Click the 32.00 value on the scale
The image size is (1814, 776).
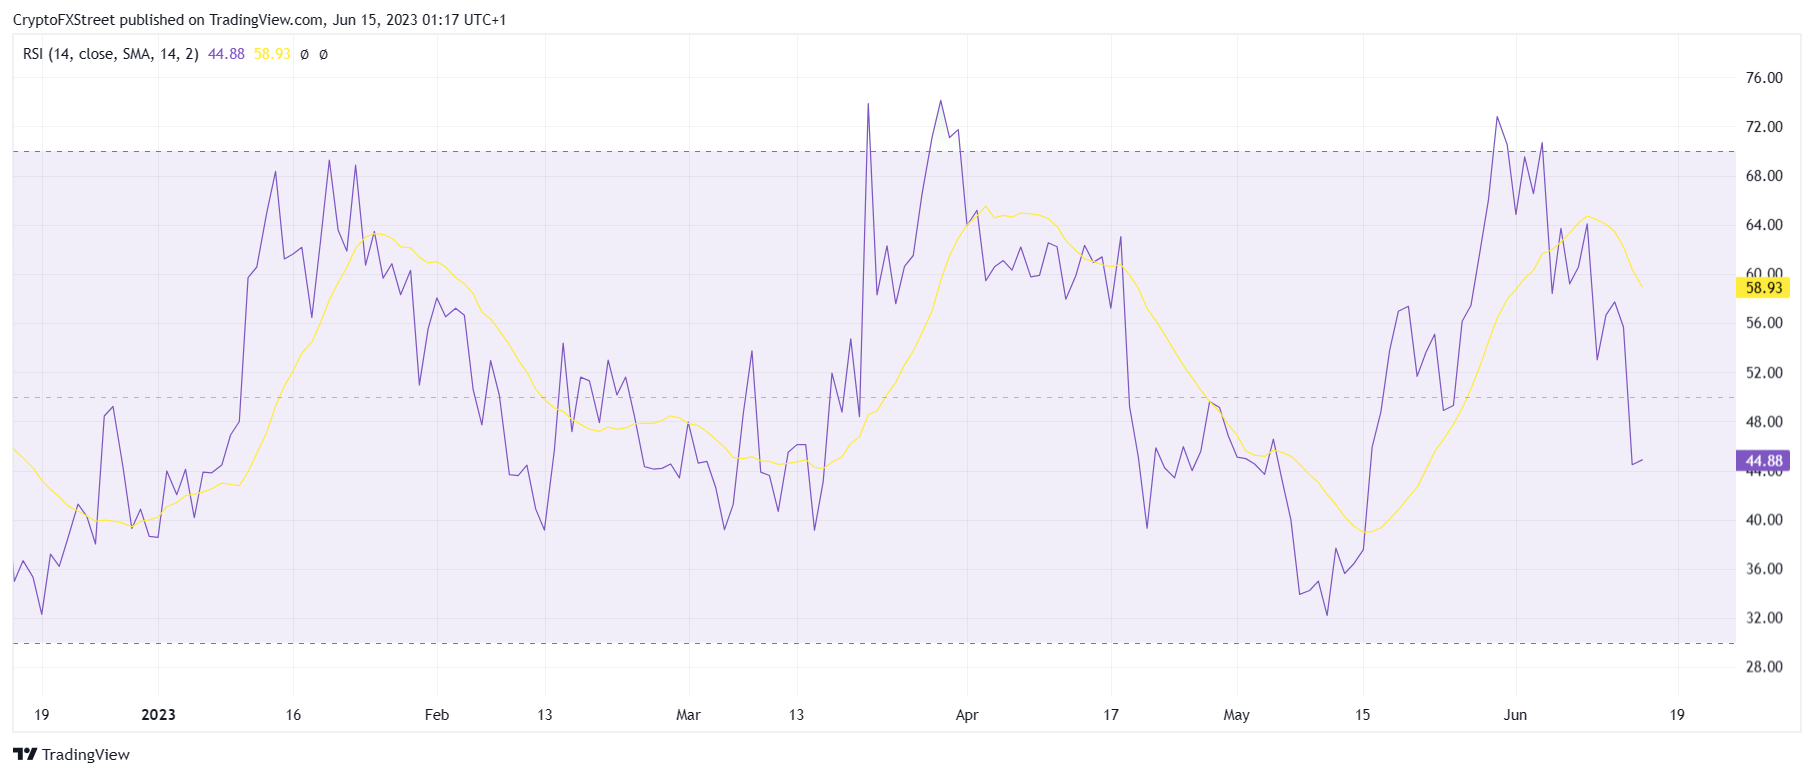point(1764,618)
